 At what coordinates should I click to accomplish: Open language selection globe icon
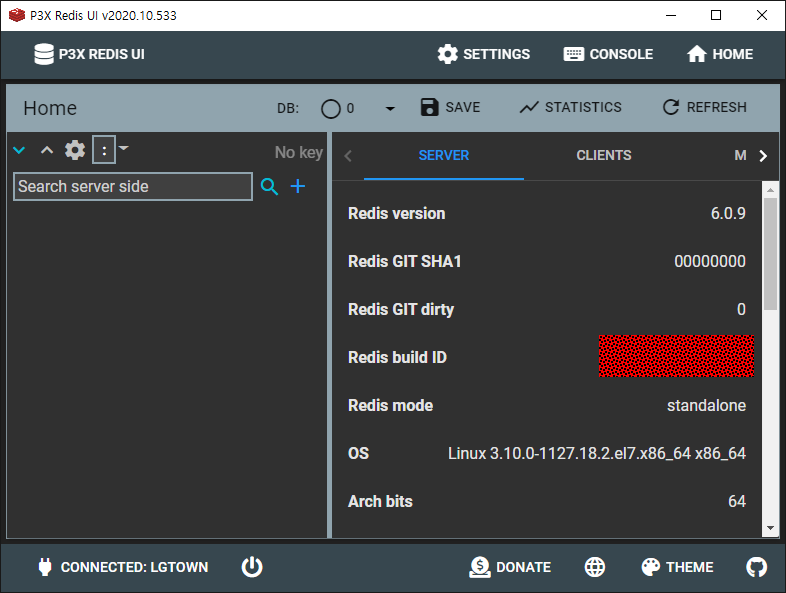(x=595, y=567)
